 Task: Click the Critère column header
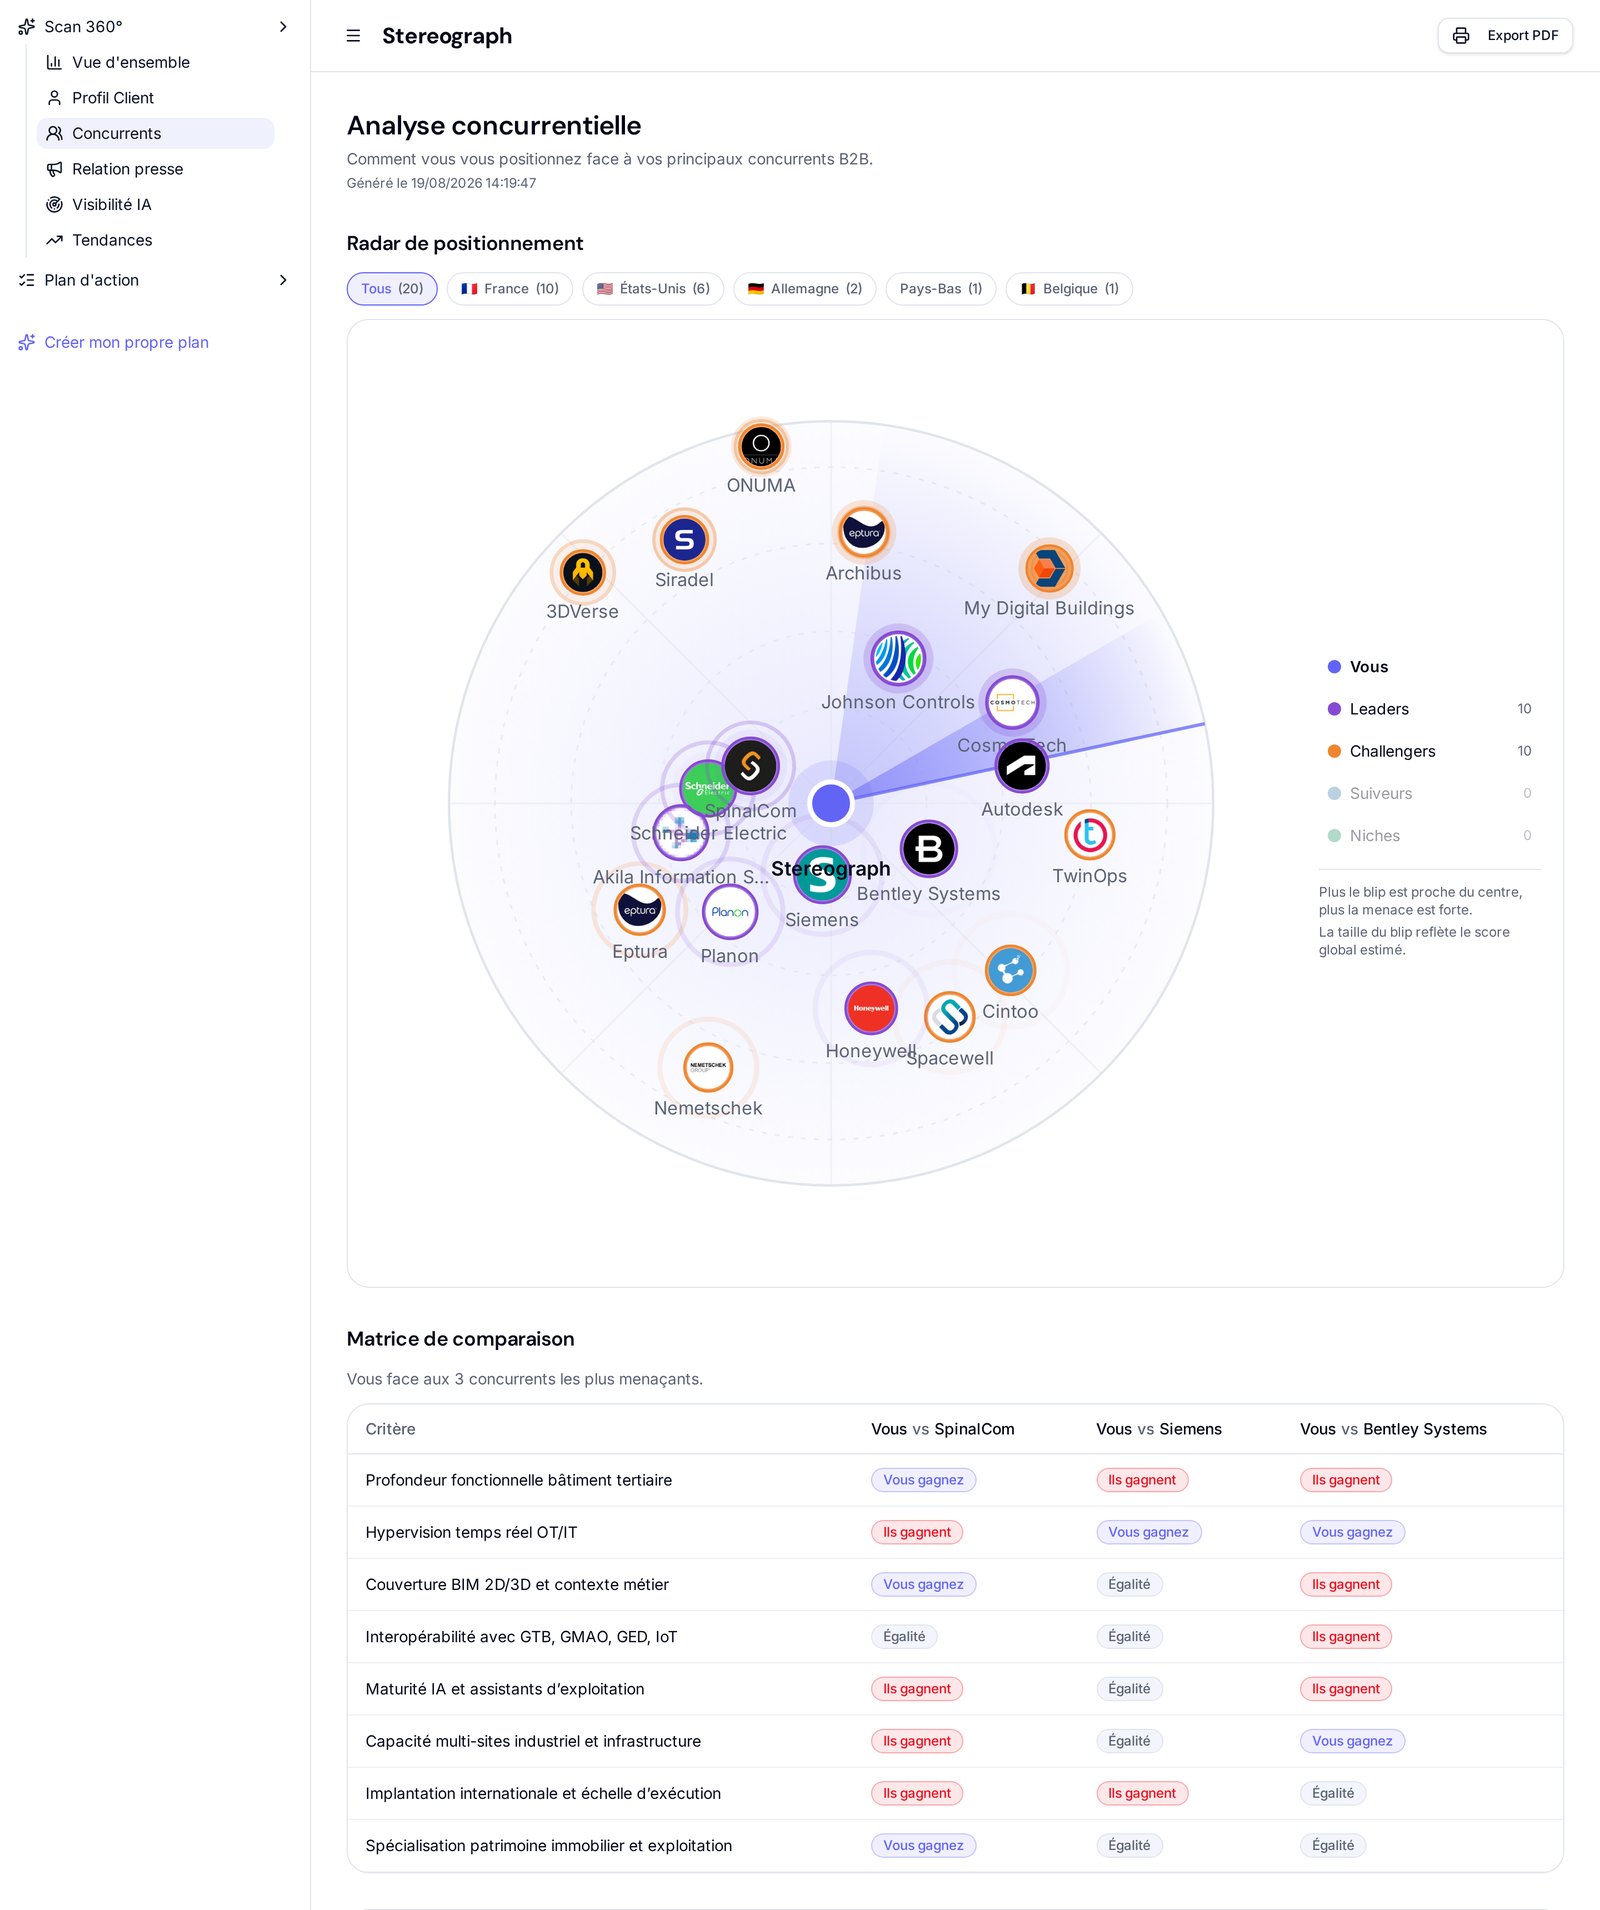click(x=390, y=1429)
